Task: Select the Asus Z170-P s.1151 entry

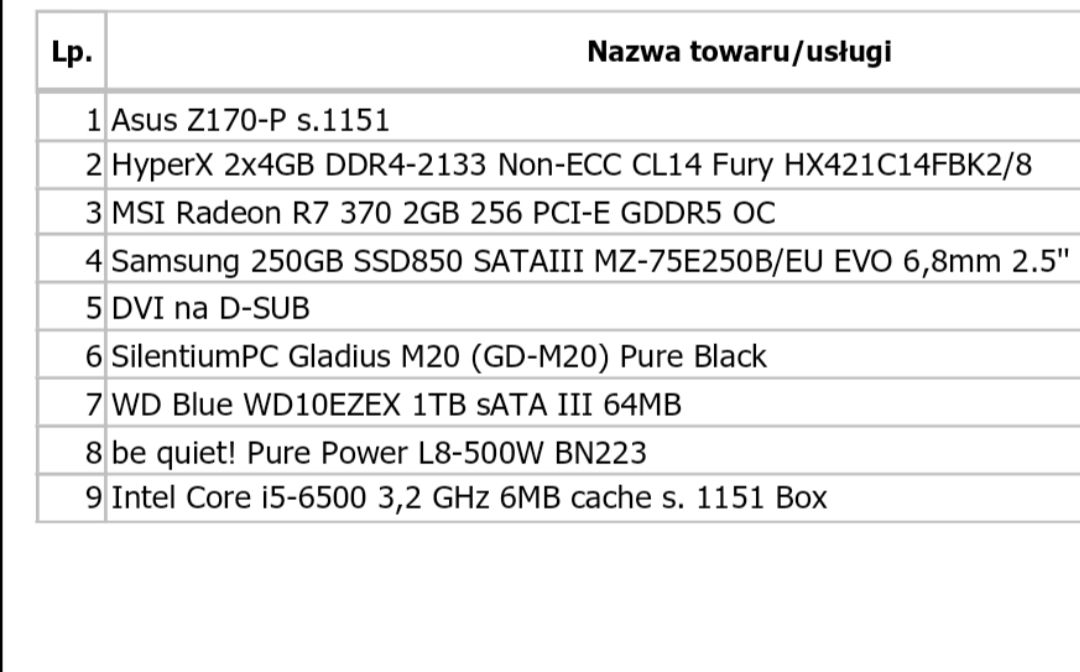Action: 250,120
